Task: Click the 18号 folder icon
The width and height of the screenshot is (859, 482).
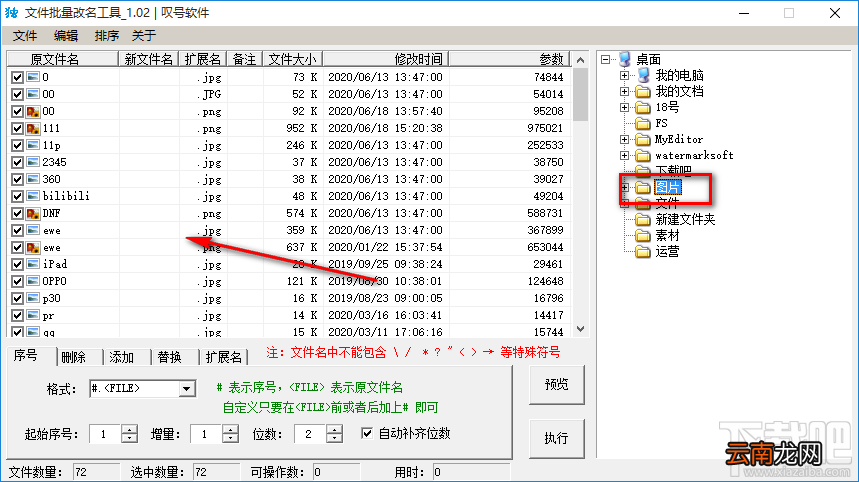Action: click(x=643, y=107)
